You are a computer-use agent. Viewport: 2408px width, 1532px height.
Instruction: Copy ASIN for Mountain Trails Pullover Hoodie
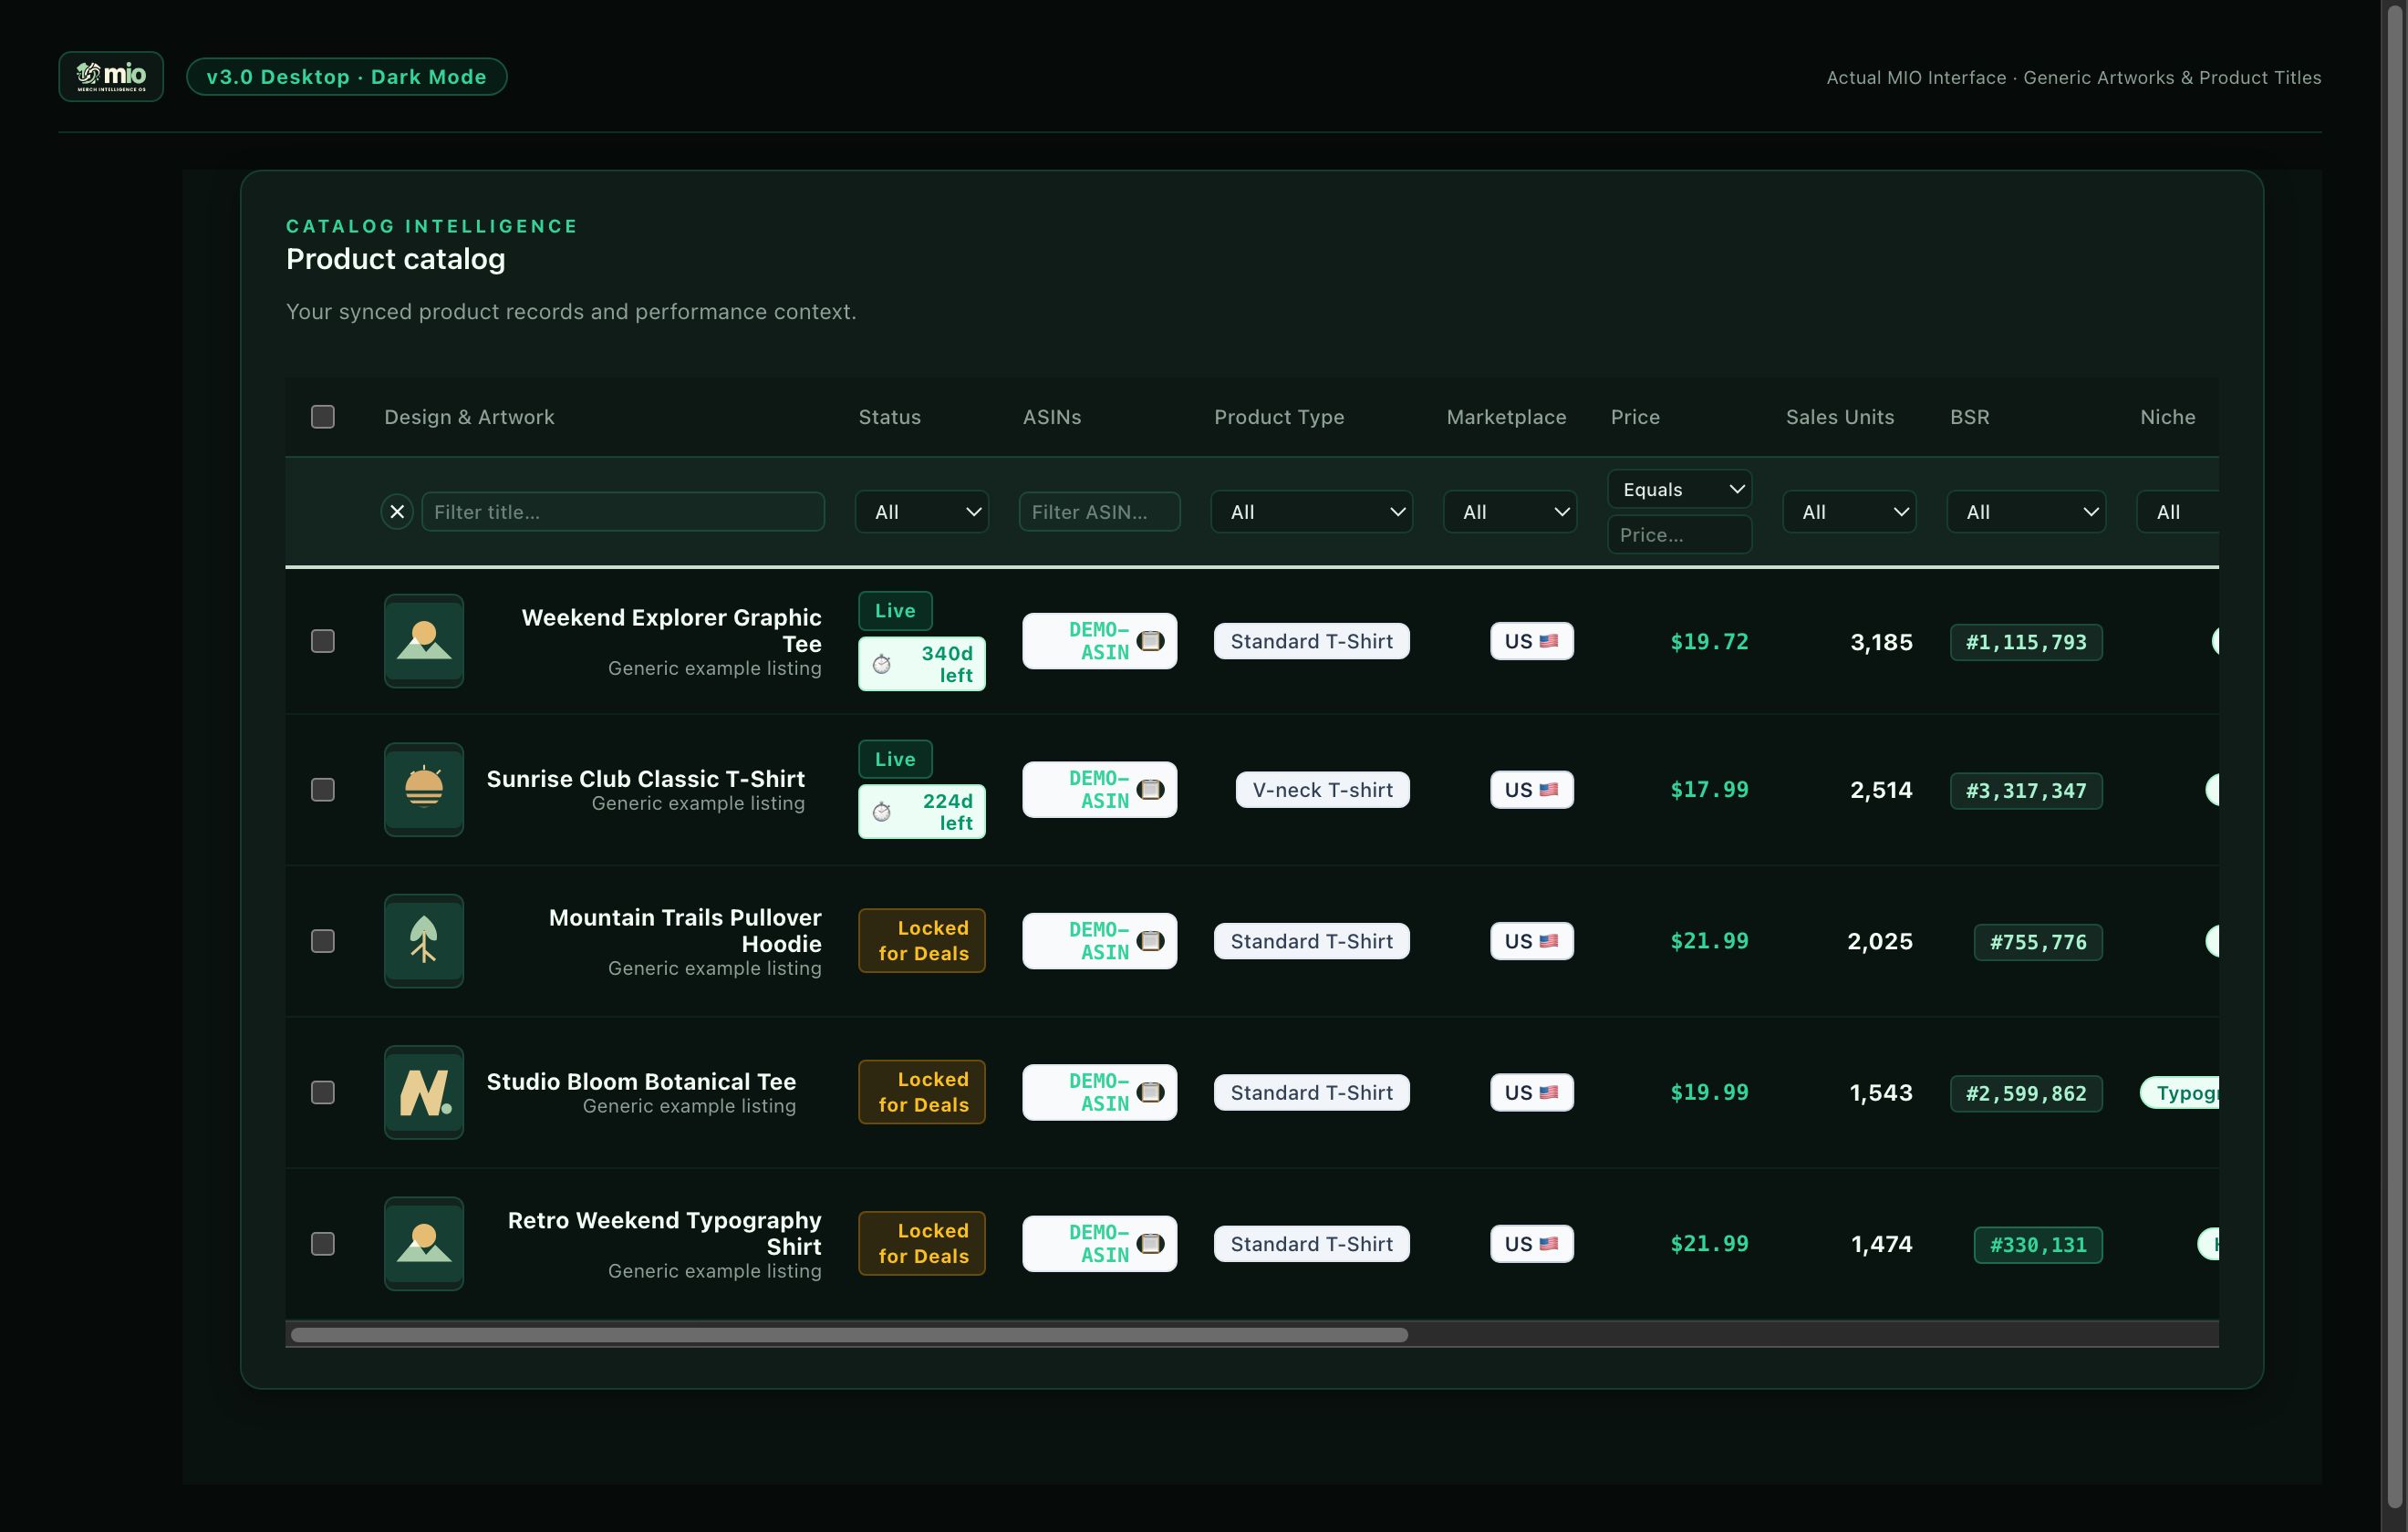pos(1151,941)
